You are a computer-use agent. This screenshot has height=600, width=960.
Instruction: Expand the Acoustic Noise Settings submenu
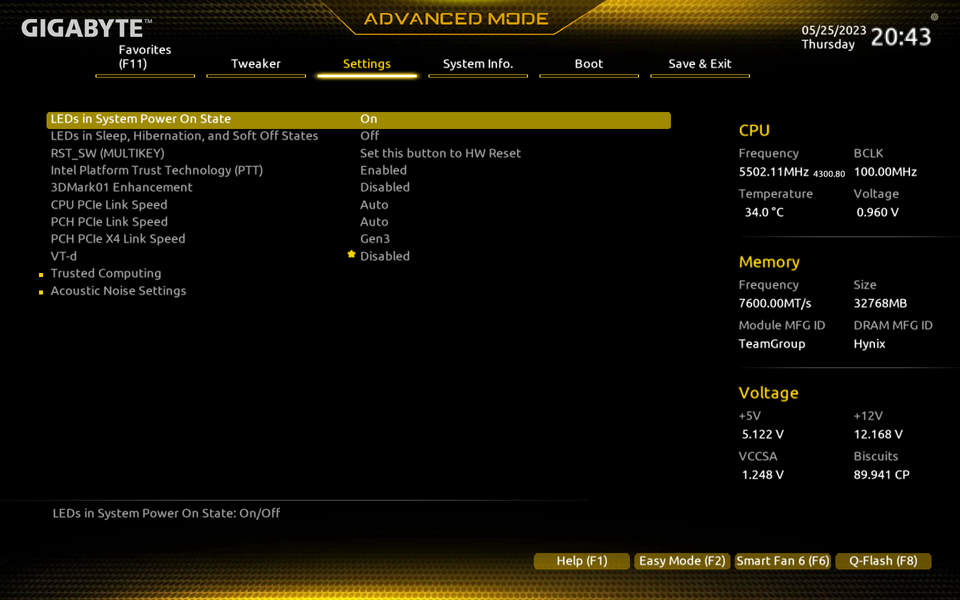[x=118, y=291]
